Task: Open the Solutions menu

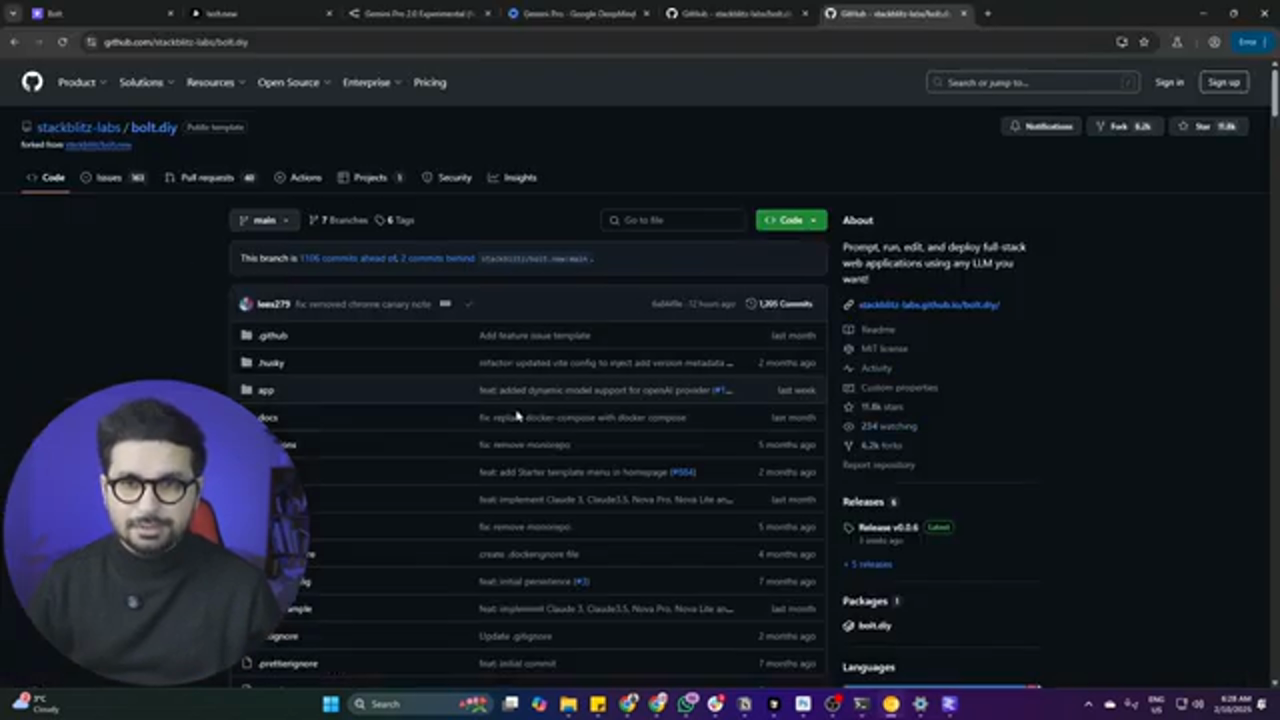Action: 146,82
